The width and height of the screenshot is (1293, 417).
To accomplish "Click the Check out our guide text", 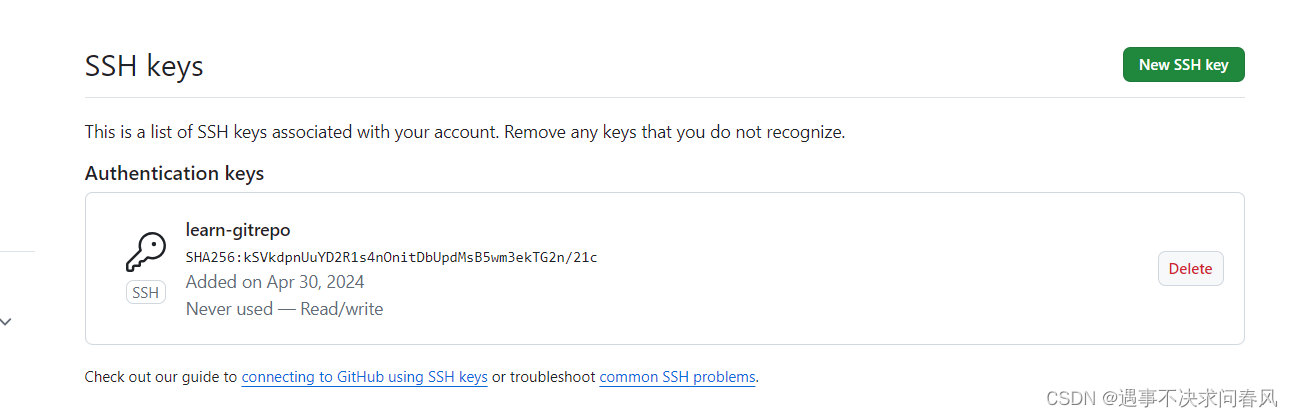I will (x=161, y=377).
